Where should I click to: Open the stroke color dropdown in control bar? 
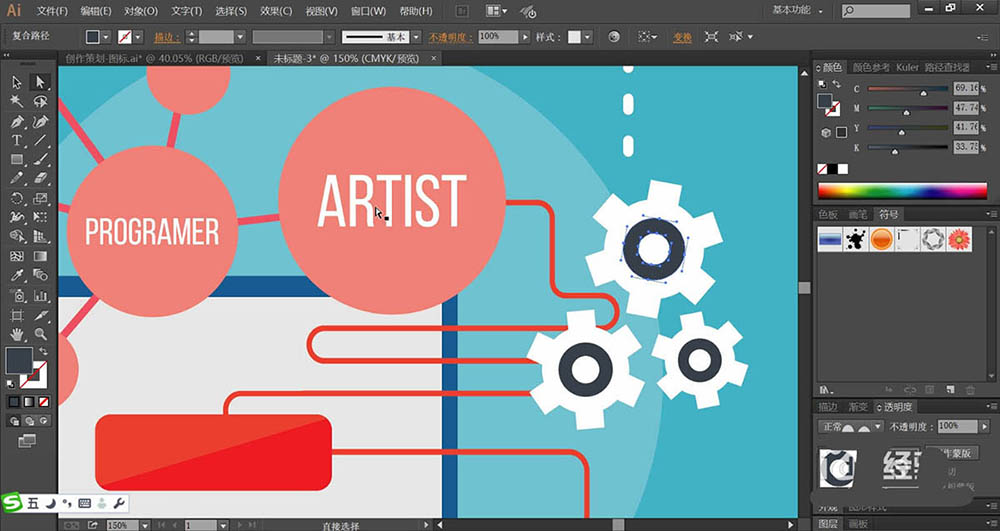click(x=138, y=37)
